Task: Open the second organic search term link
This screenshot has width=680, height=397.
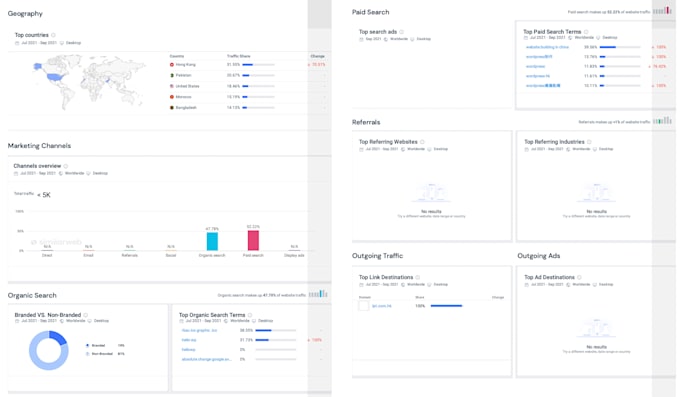Action: [x=189, y=340]
